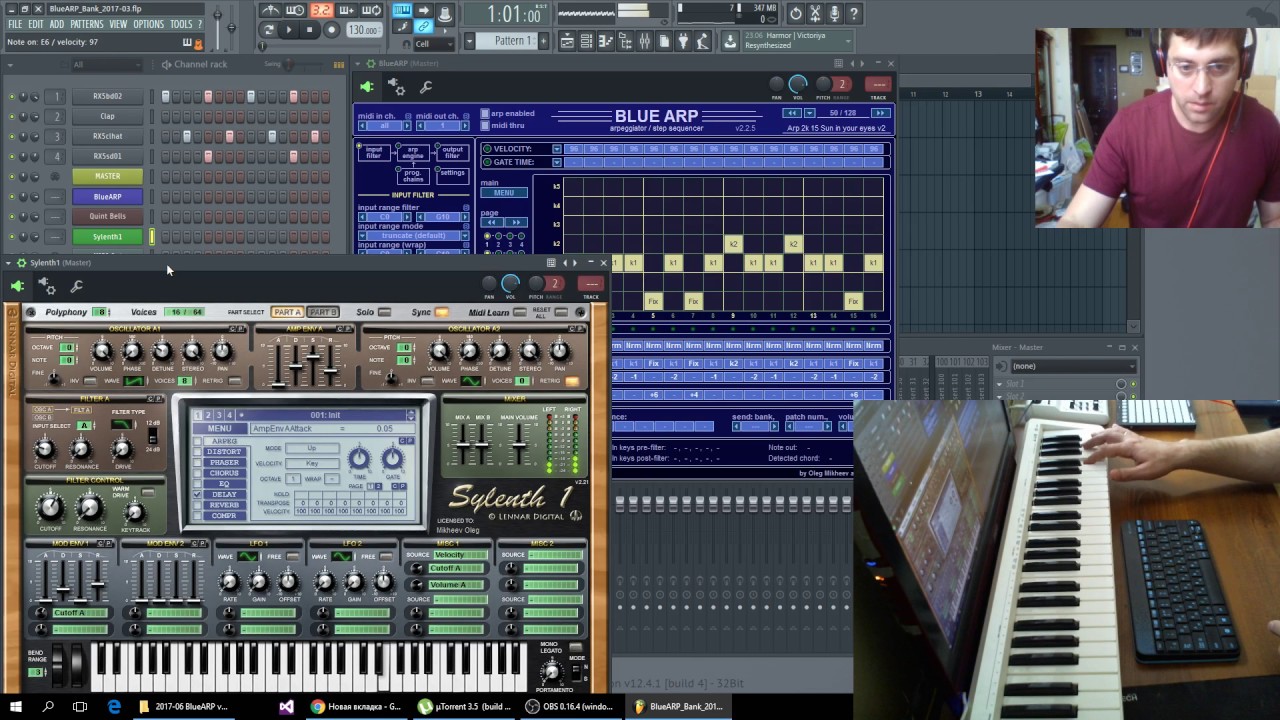Open the playlist view icon
The height and width of the screenshot is (720, 1280).
(567, 41)
